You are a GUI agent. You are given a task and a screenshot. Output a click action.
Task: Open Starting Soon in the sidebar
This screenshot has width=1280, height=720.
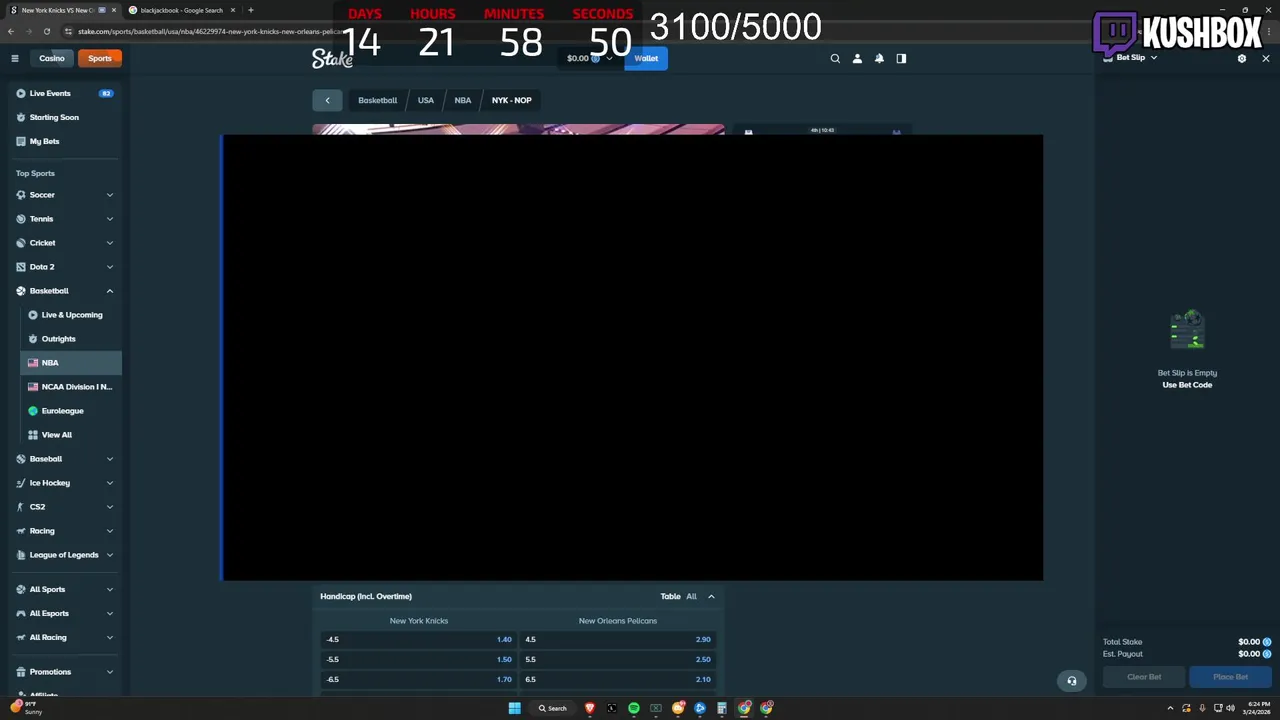coord(64,117)
